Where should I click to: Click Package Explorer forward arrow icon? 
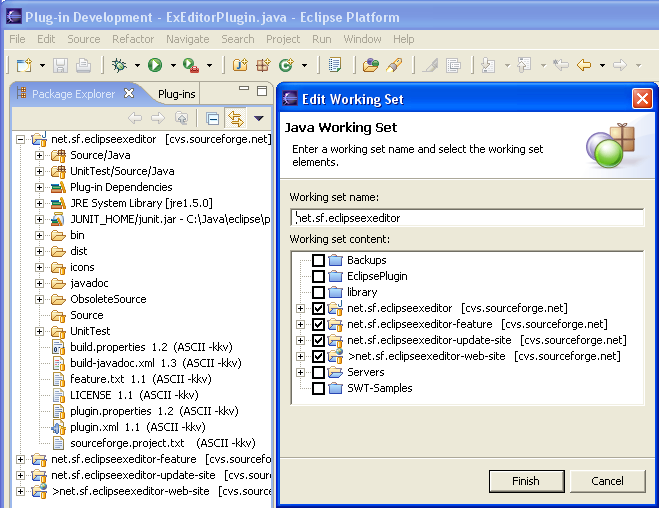158,118
